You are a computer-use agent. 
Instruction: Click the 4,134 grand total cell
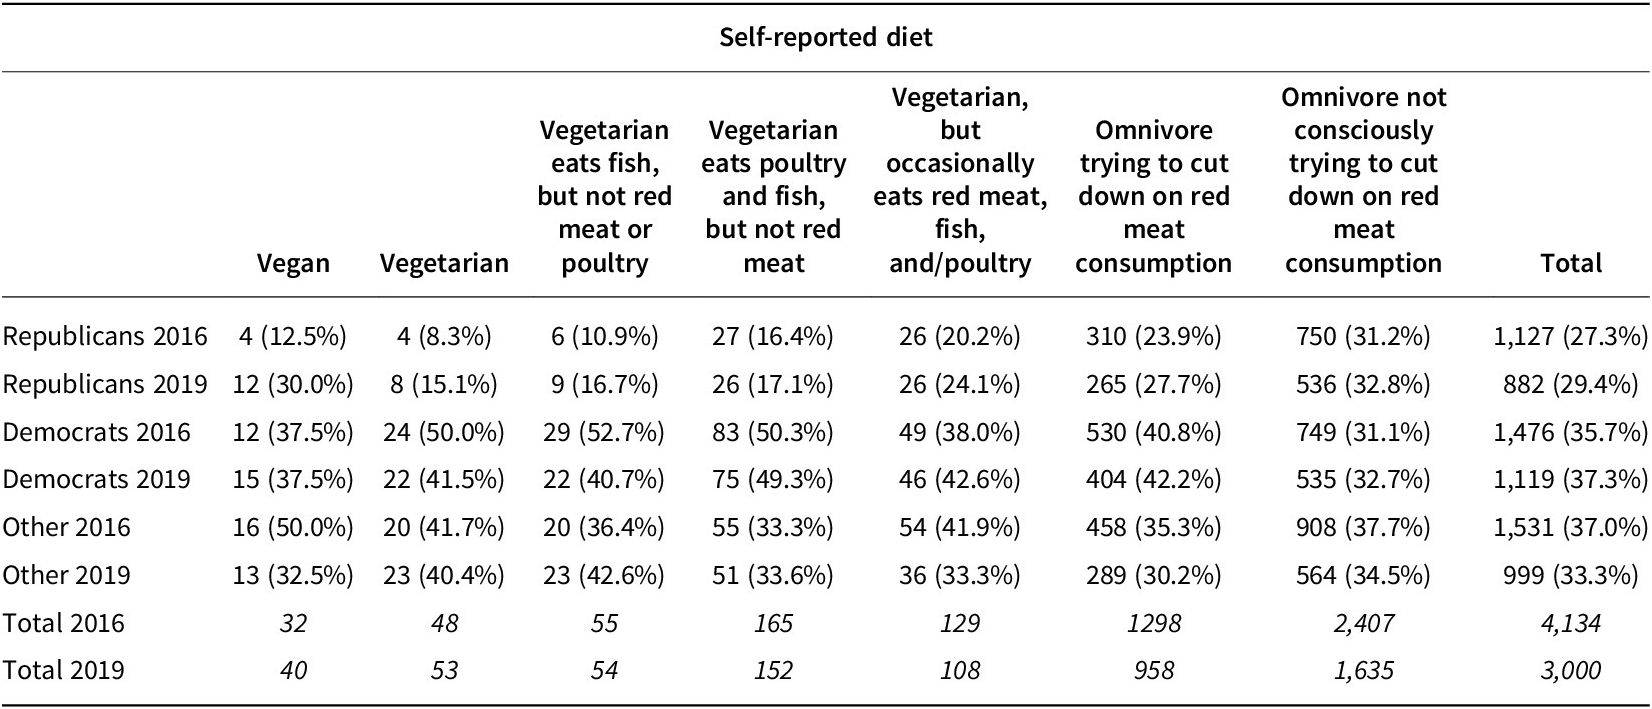(1571, 623)
